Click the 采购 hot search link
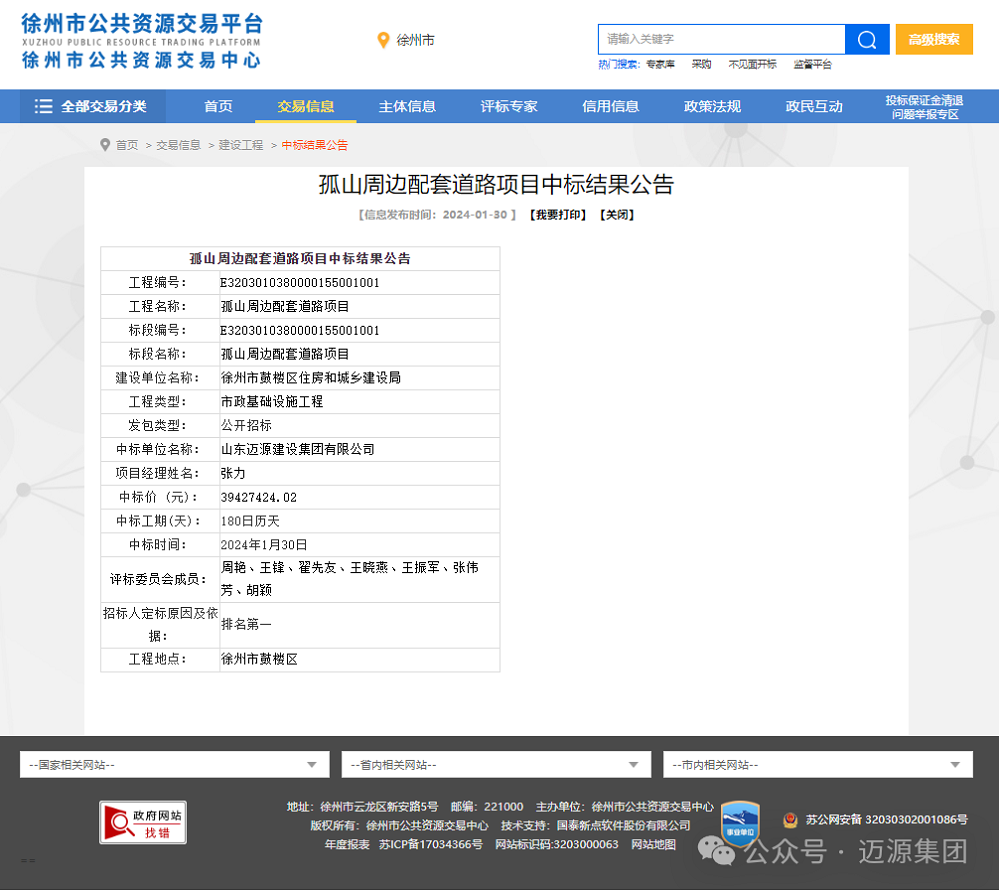This screenshot has width=999, height=891. (701, 64)
